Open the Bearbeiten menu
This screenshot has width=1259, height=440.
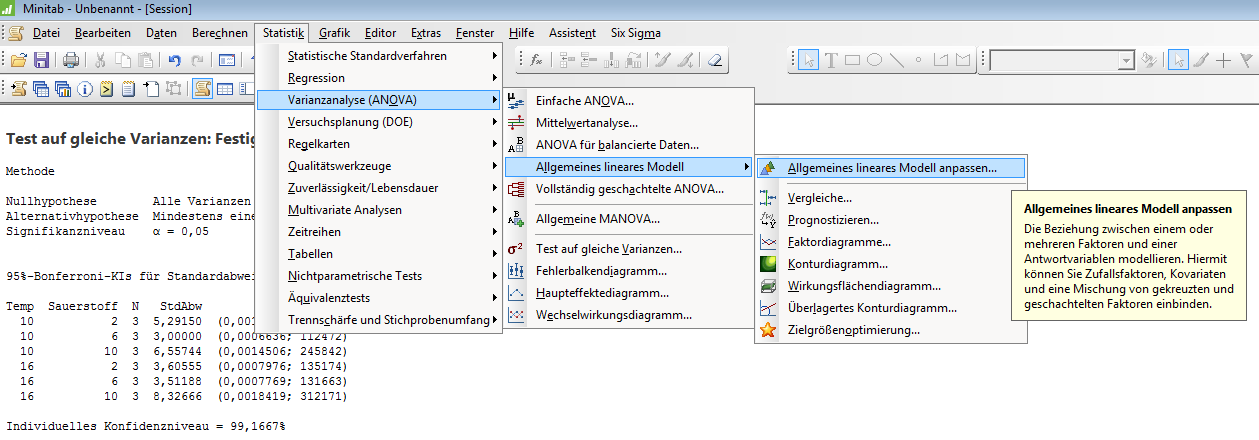pyautogui.click(x=102, y=33)
